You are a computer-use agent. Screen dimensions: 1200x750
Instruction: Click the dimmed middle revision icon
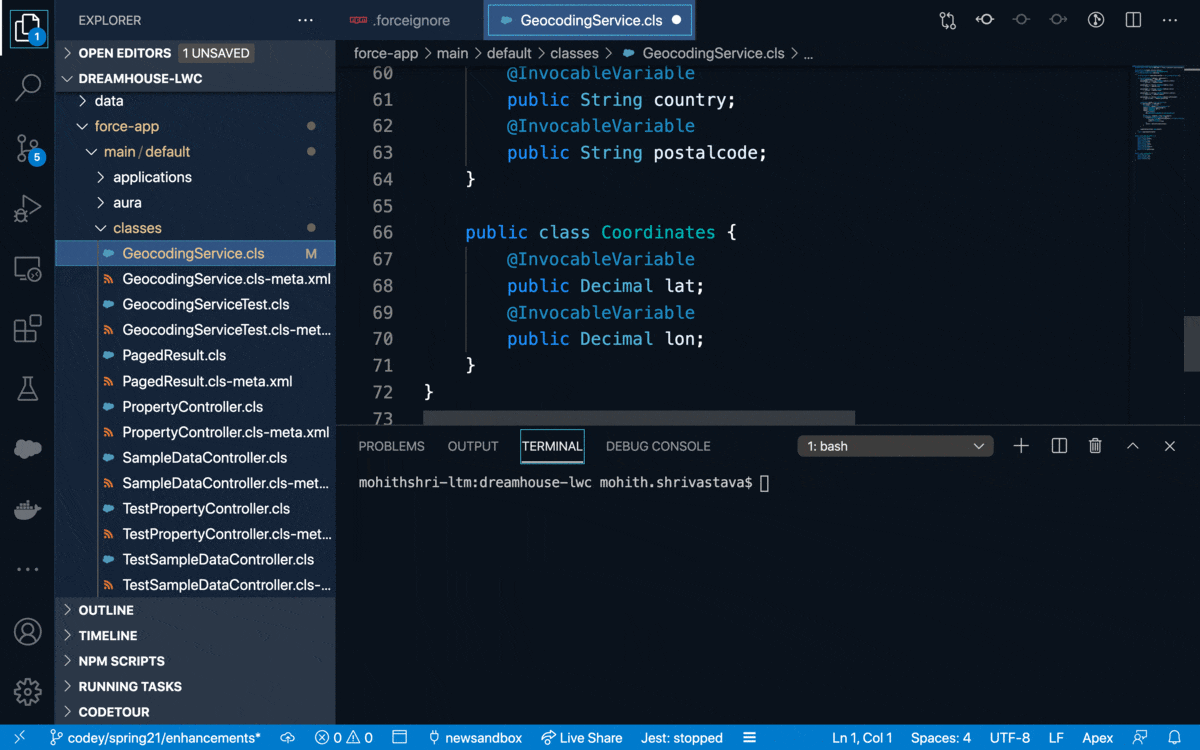pos(1022,20)
